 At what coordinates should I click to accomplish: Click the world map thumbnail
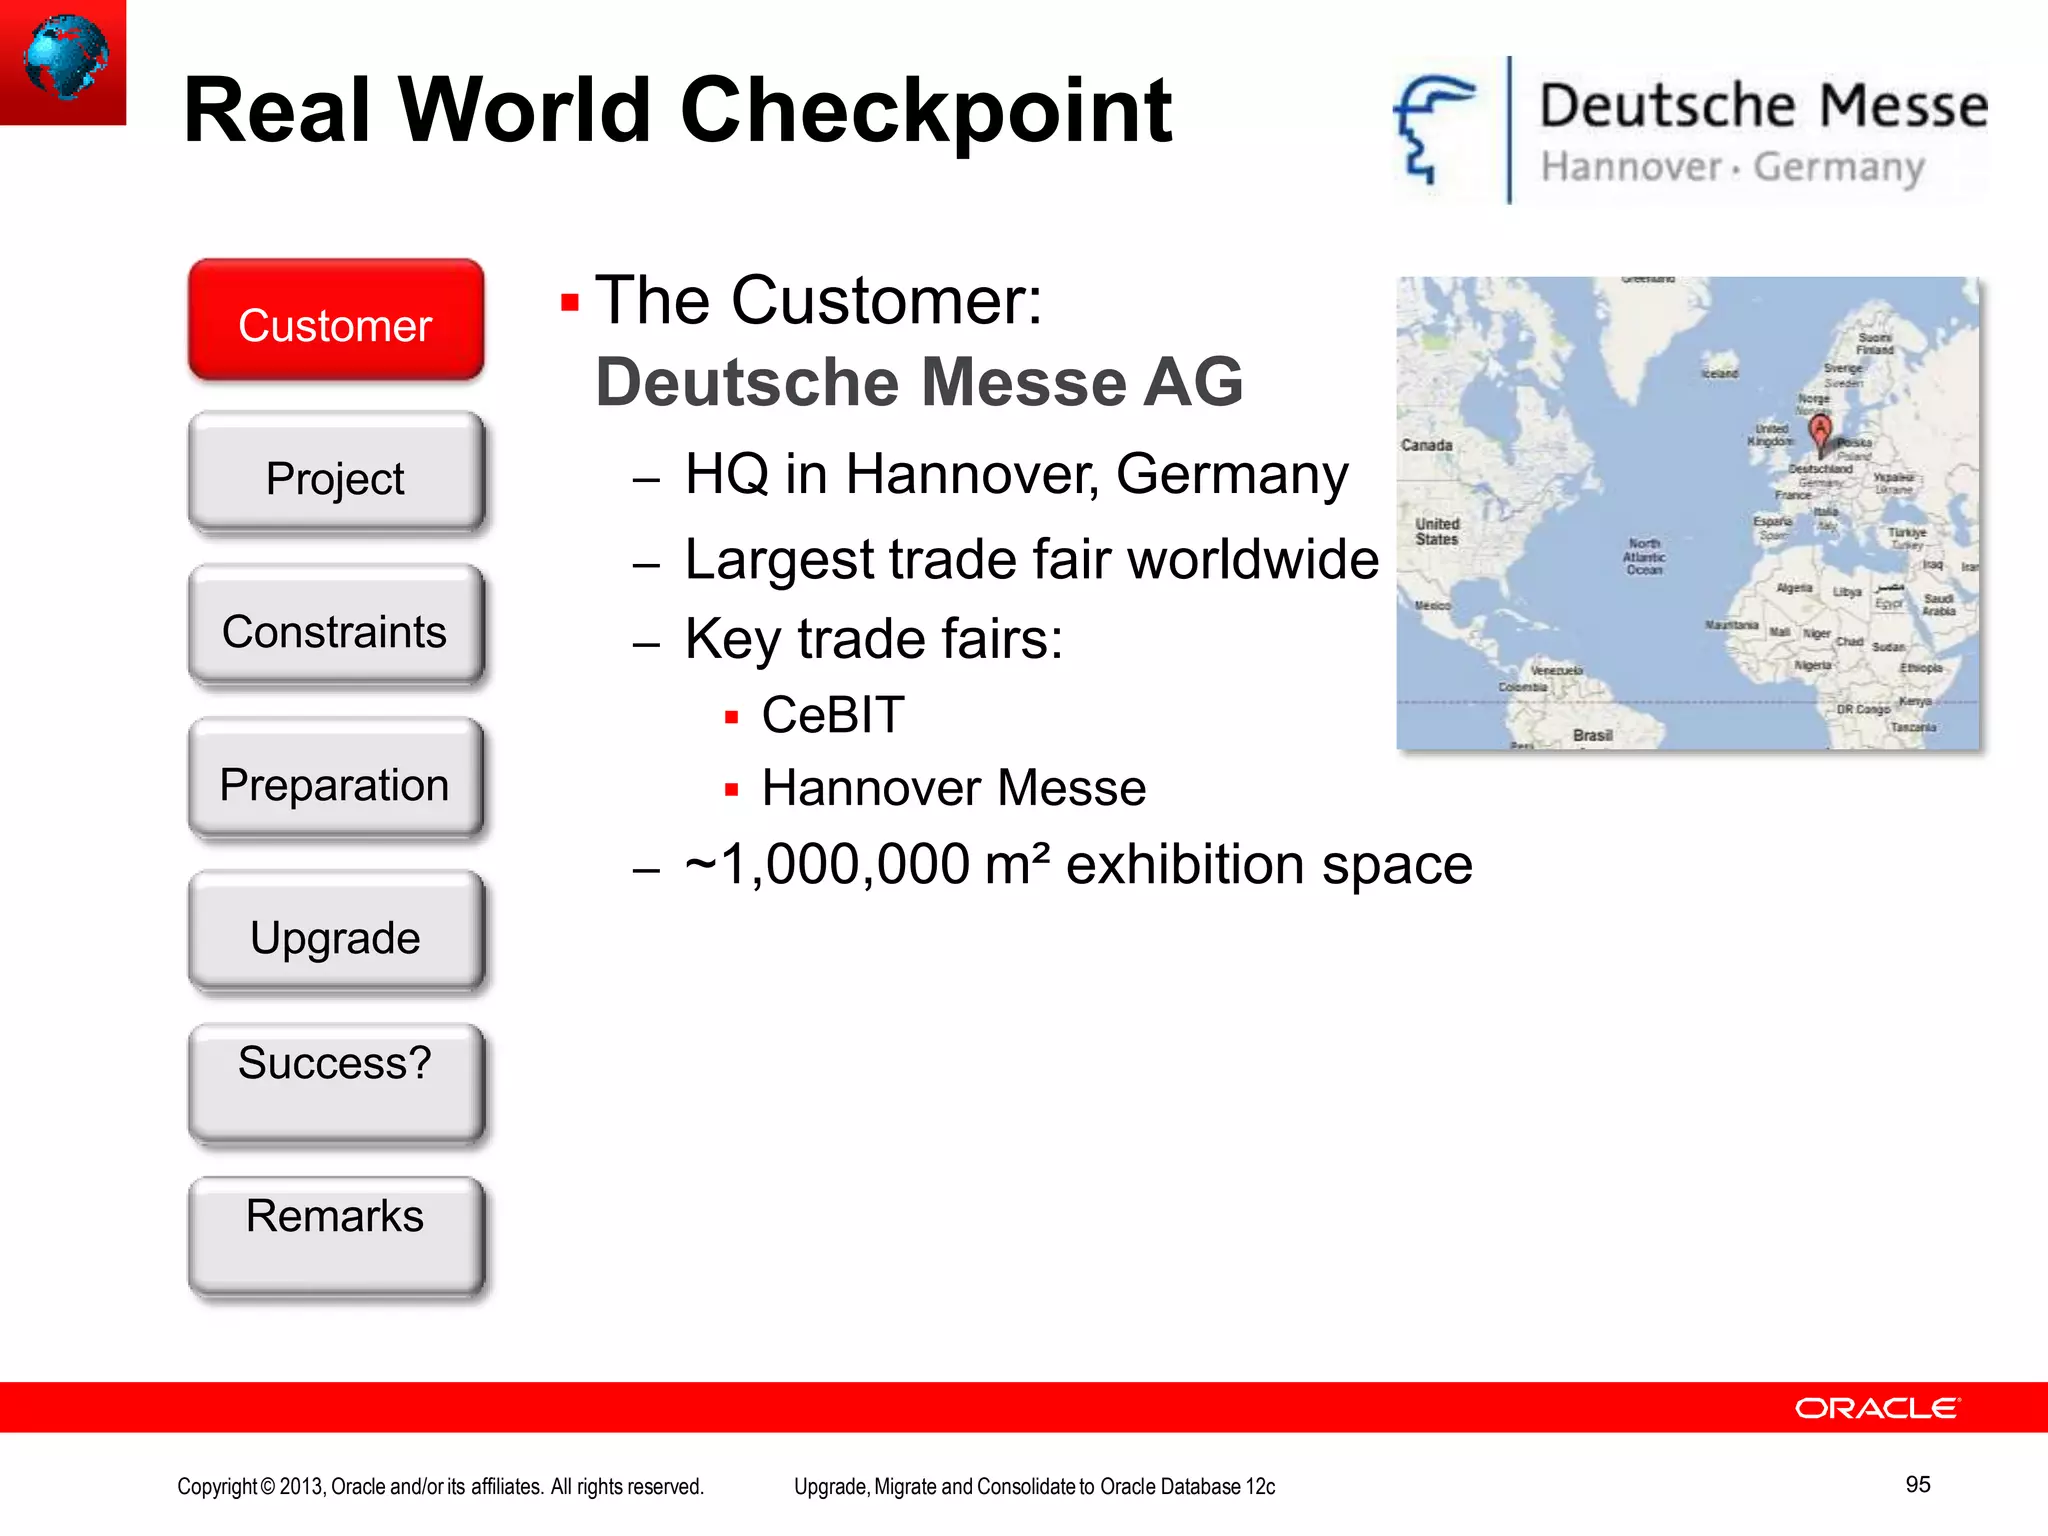[x=1688, y=513]
